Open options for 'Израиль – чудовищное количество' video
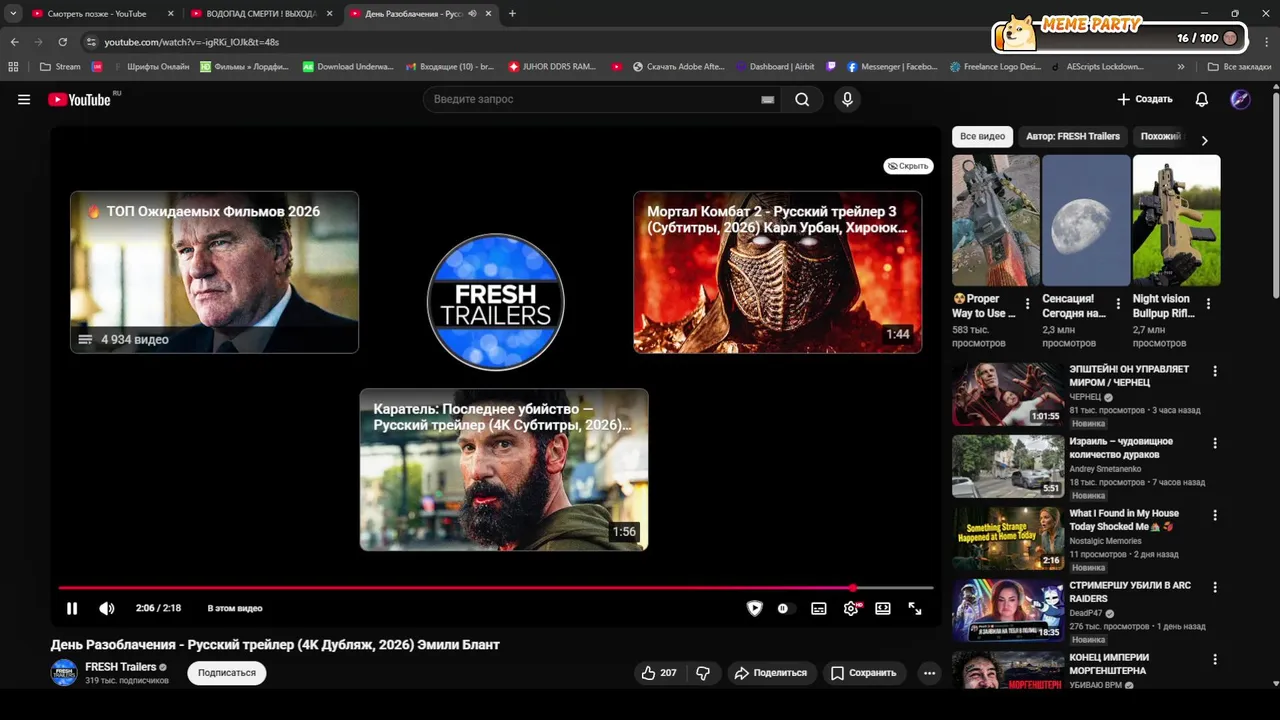This screenshot has height=720, width=1280. (1215, 443)
